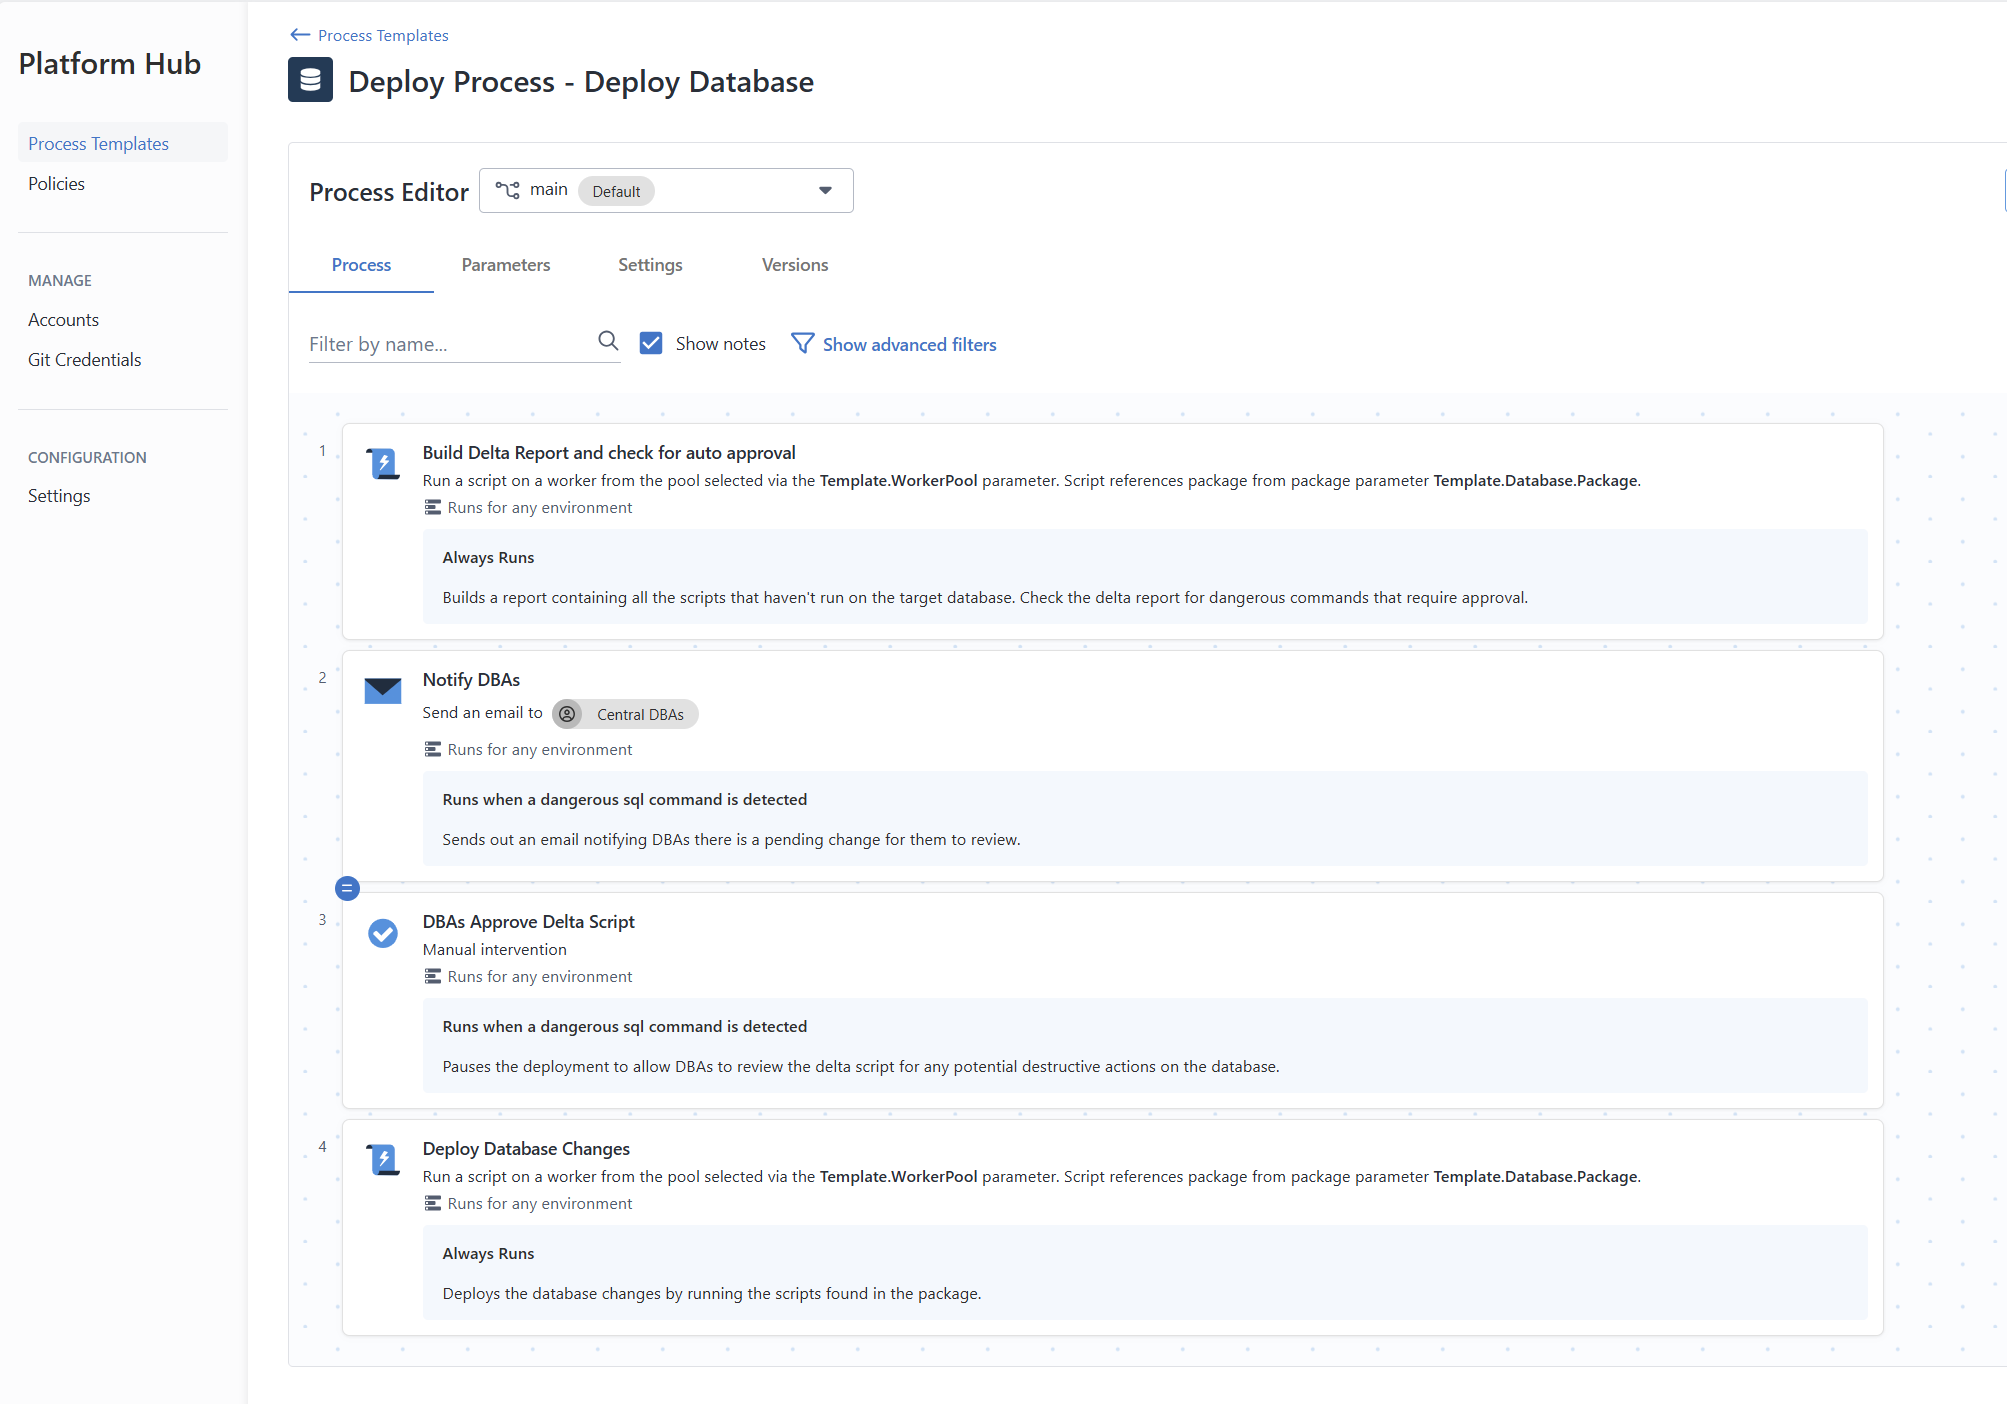Click environment icon under Deploy Database Changes

pyautogui.click(x=432, y=1204)
